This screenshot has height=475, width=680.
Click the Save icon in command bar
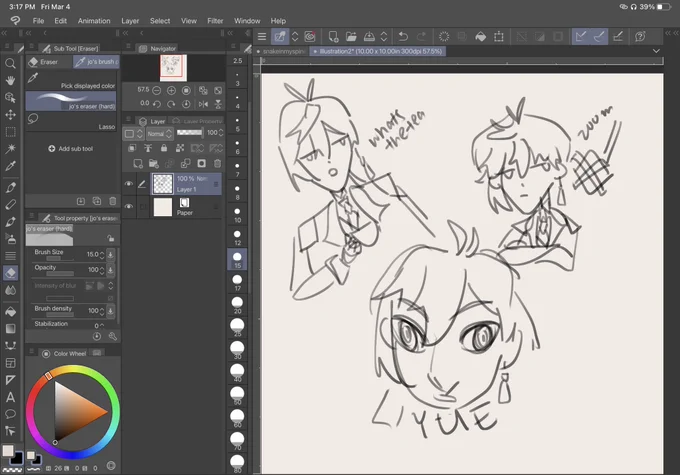pyautogui.click(x=369, y=36)
